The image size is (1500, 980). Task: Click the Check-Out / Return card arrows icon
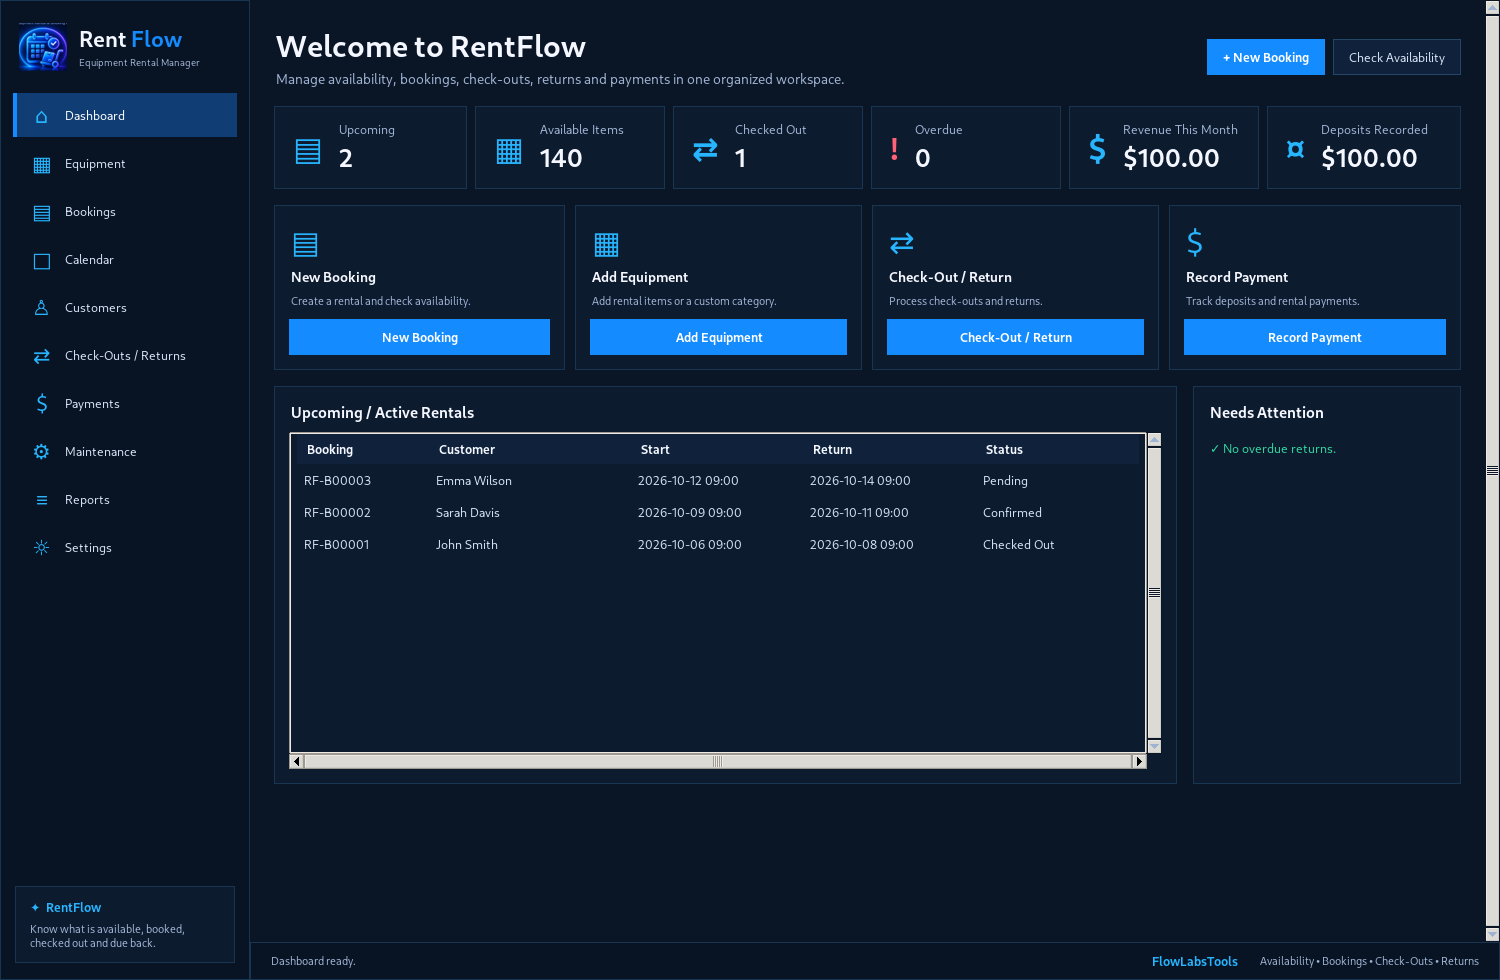pos(901,243)
